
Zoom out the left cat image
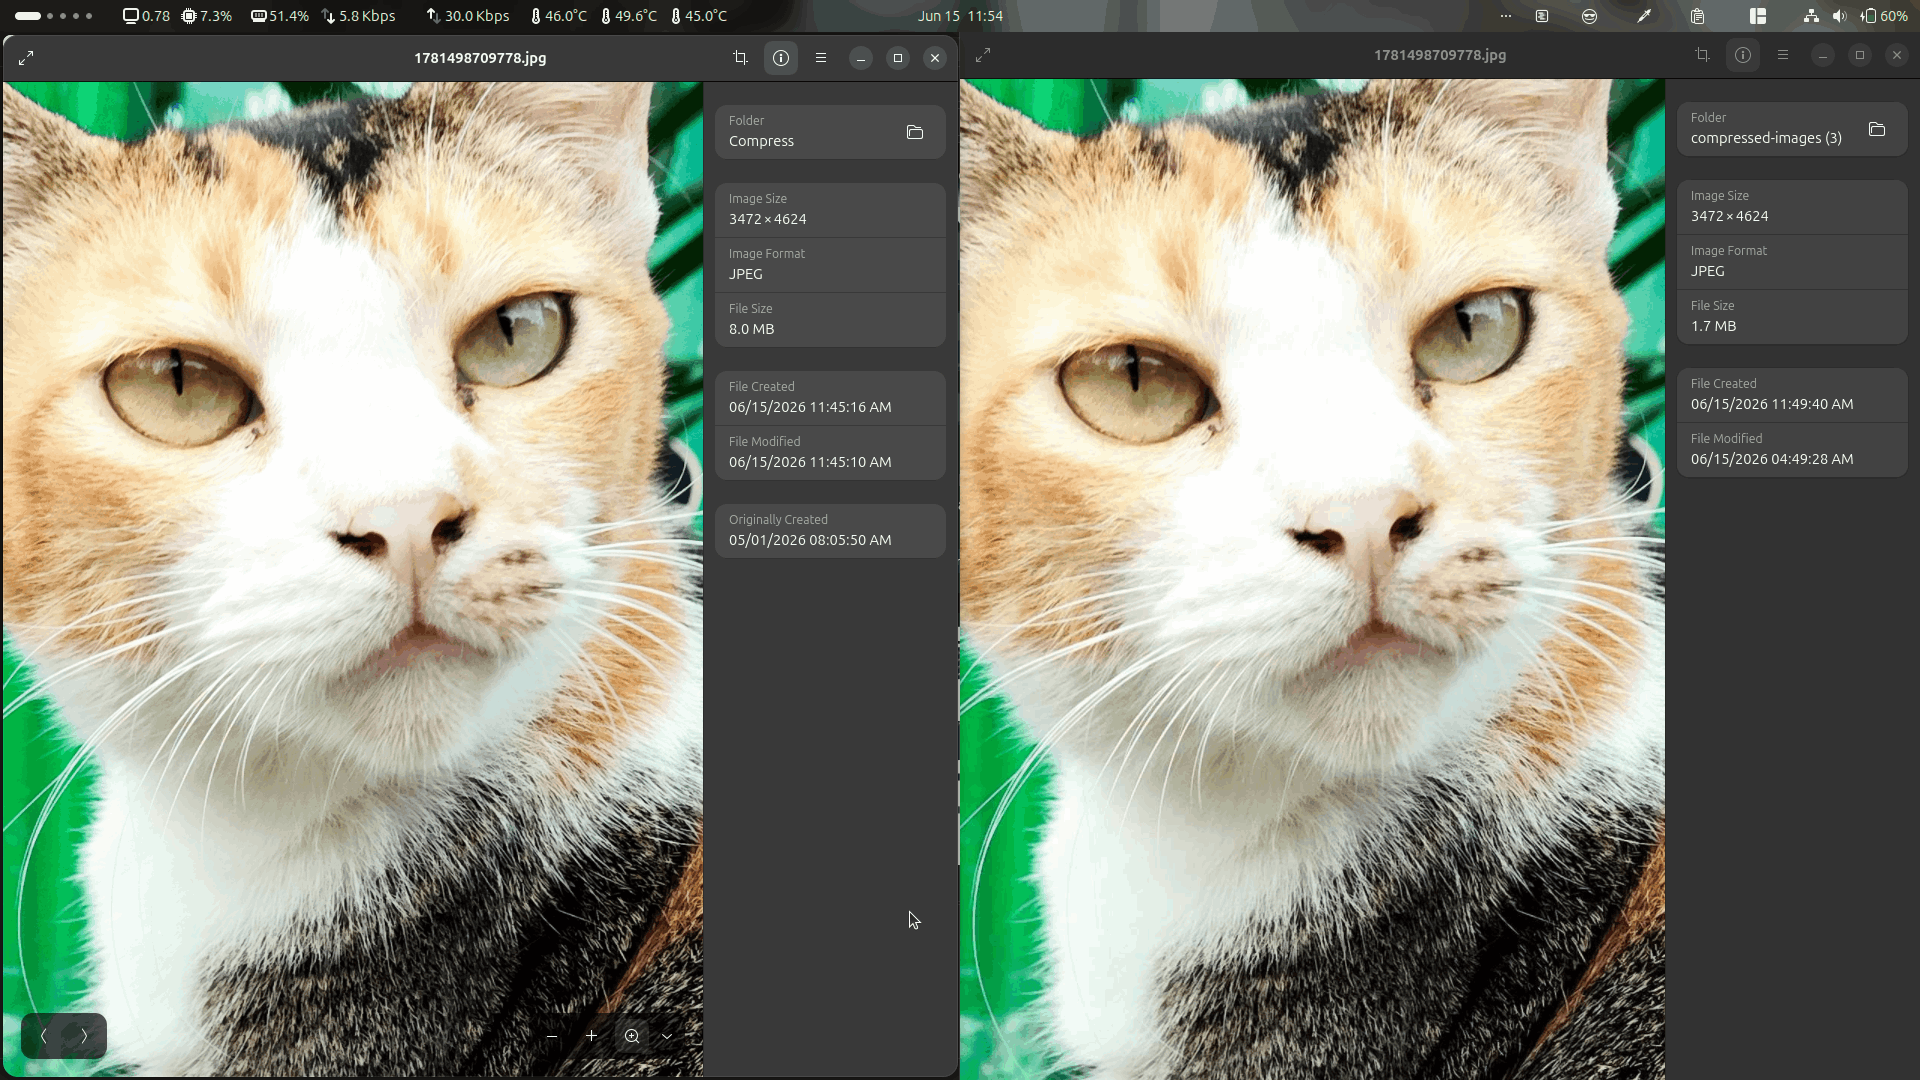pyautogui.click(x=552, y=1036)
